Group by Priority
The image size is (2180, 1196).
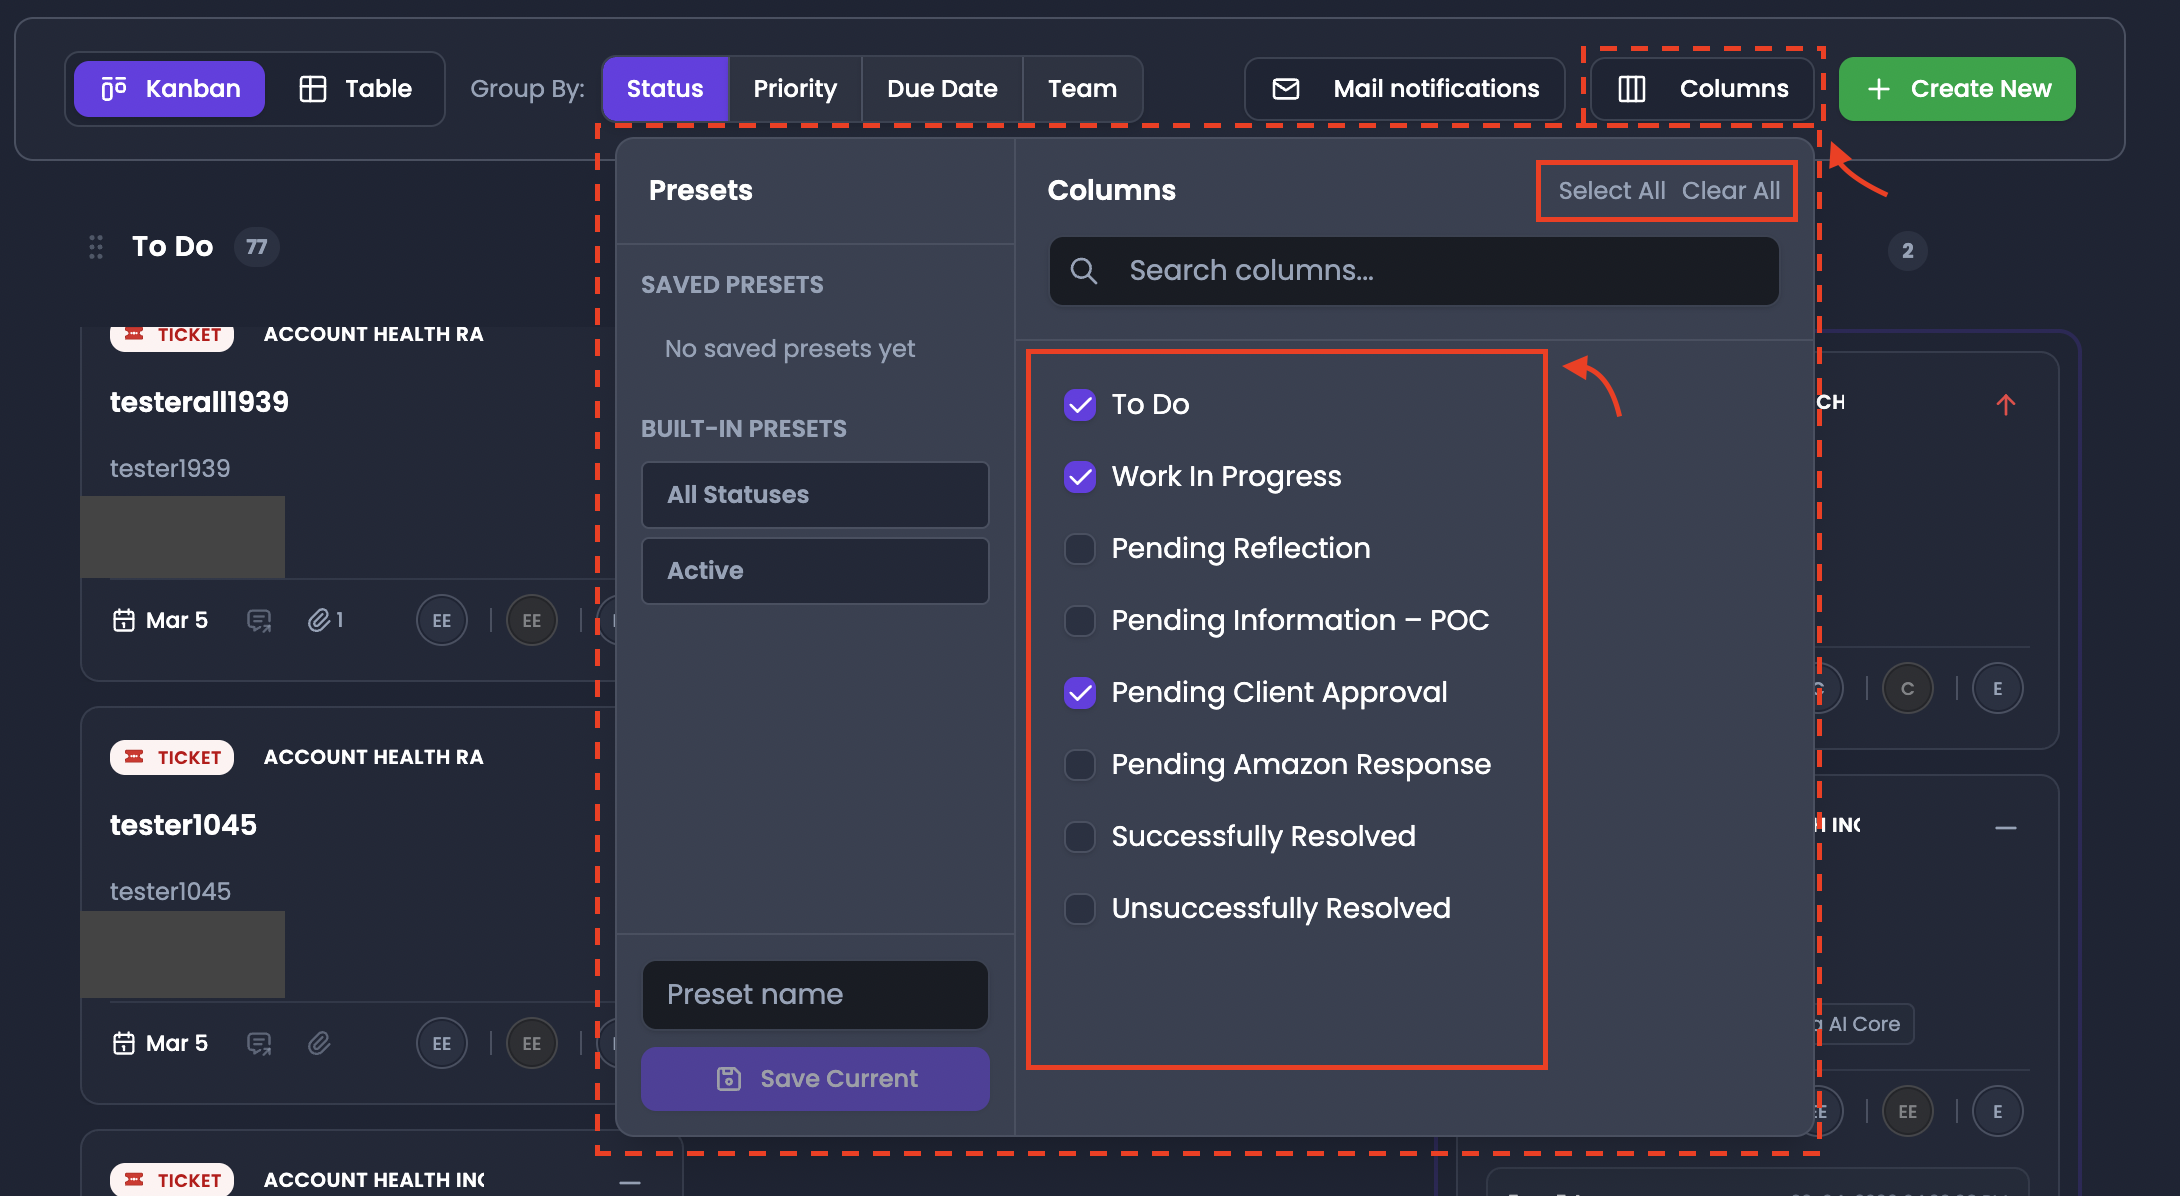coord(795,89)
